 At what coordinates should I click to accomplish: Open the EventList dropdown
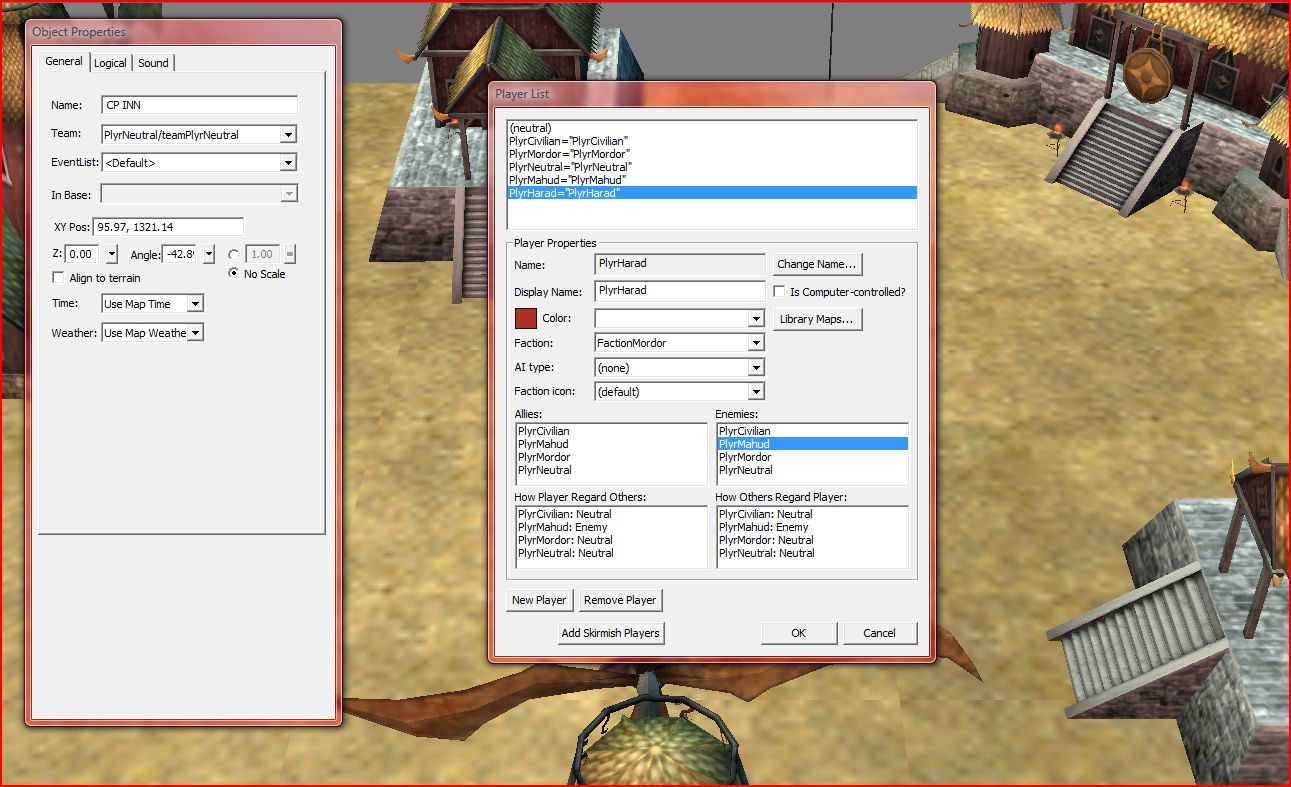(x=288, y=163)
